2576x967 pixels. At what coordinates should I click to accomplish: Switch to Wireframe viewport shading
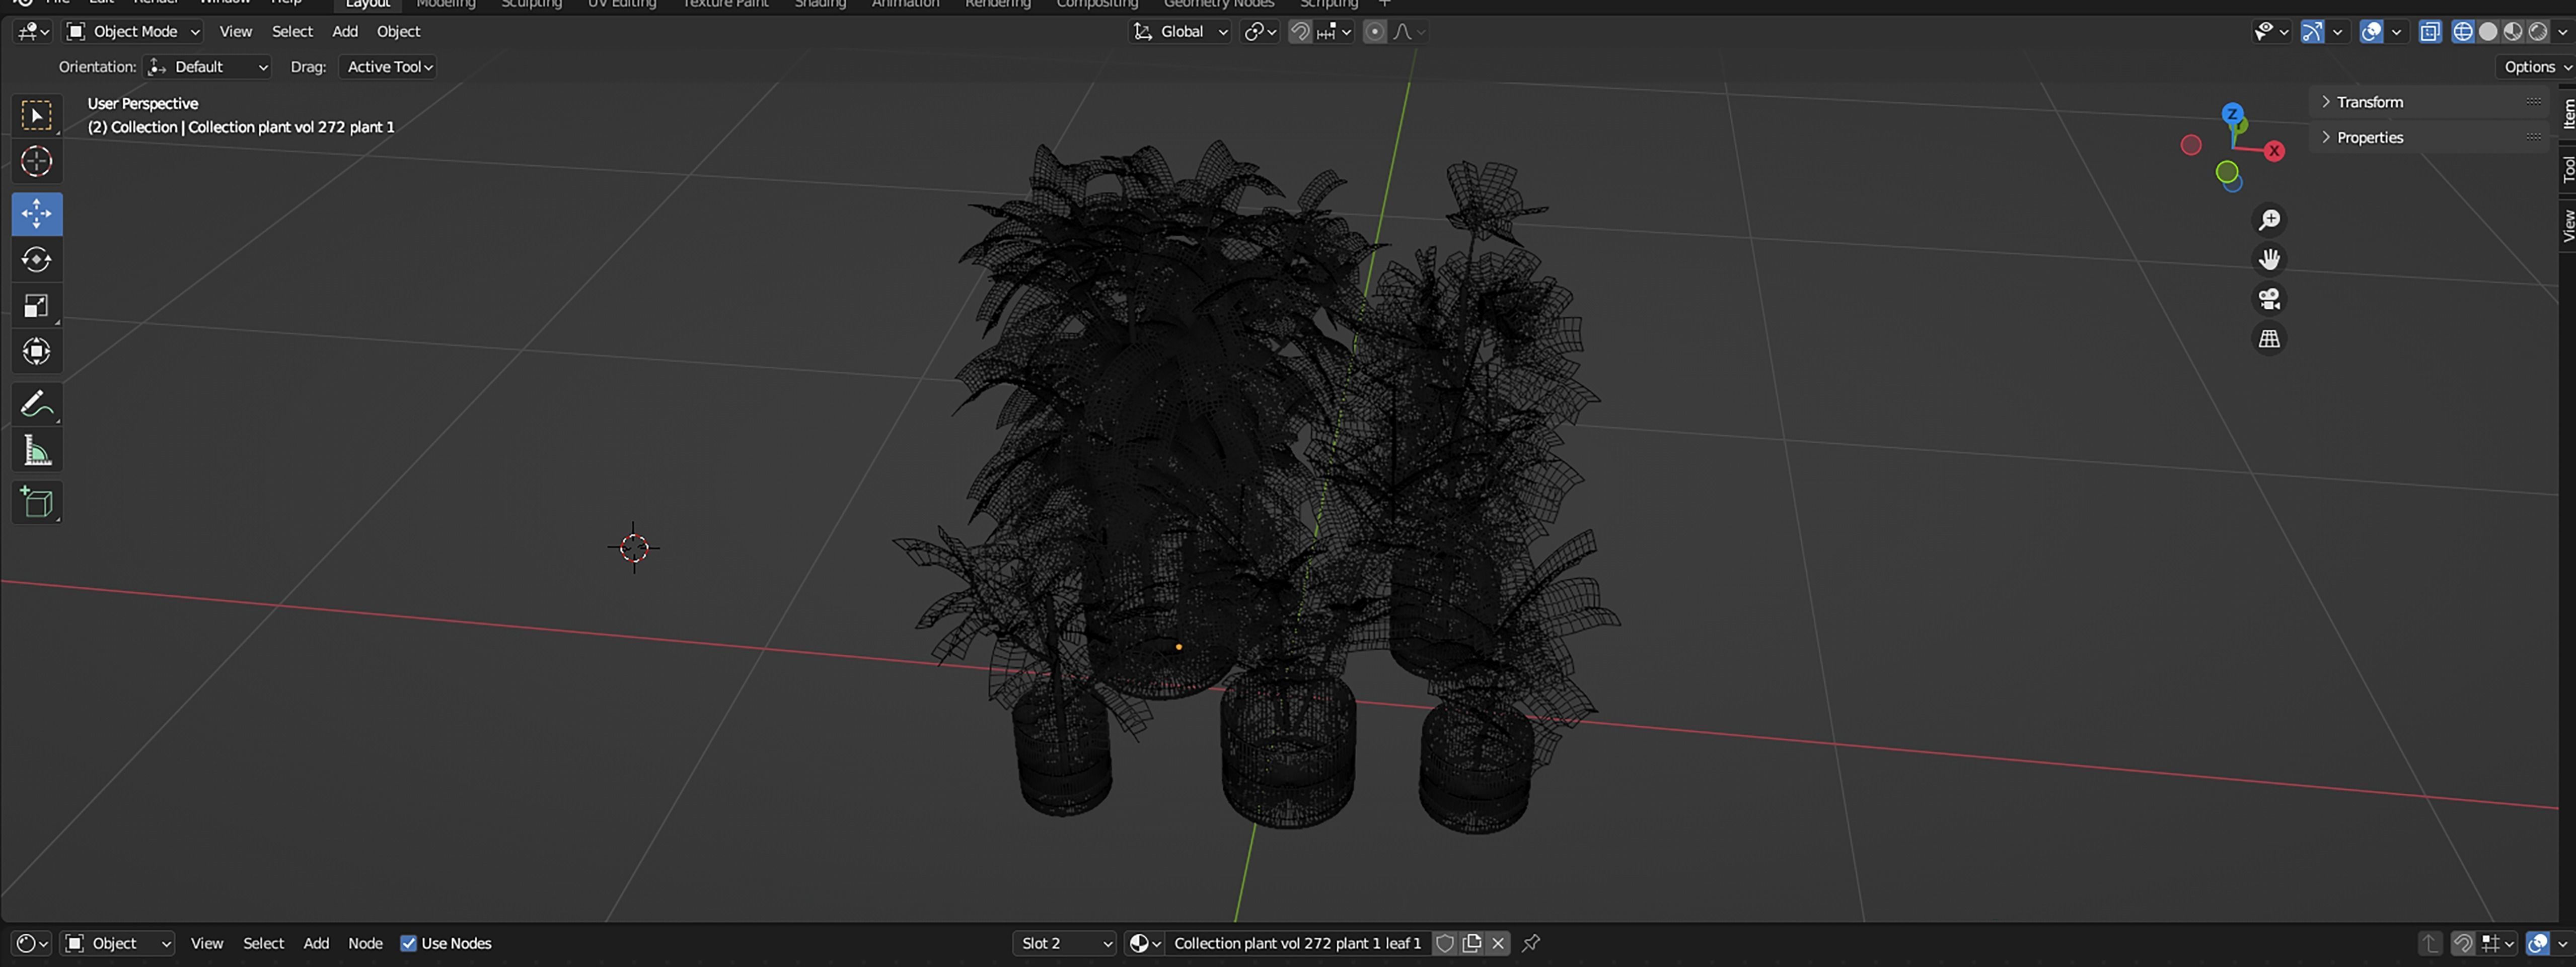2463,32
